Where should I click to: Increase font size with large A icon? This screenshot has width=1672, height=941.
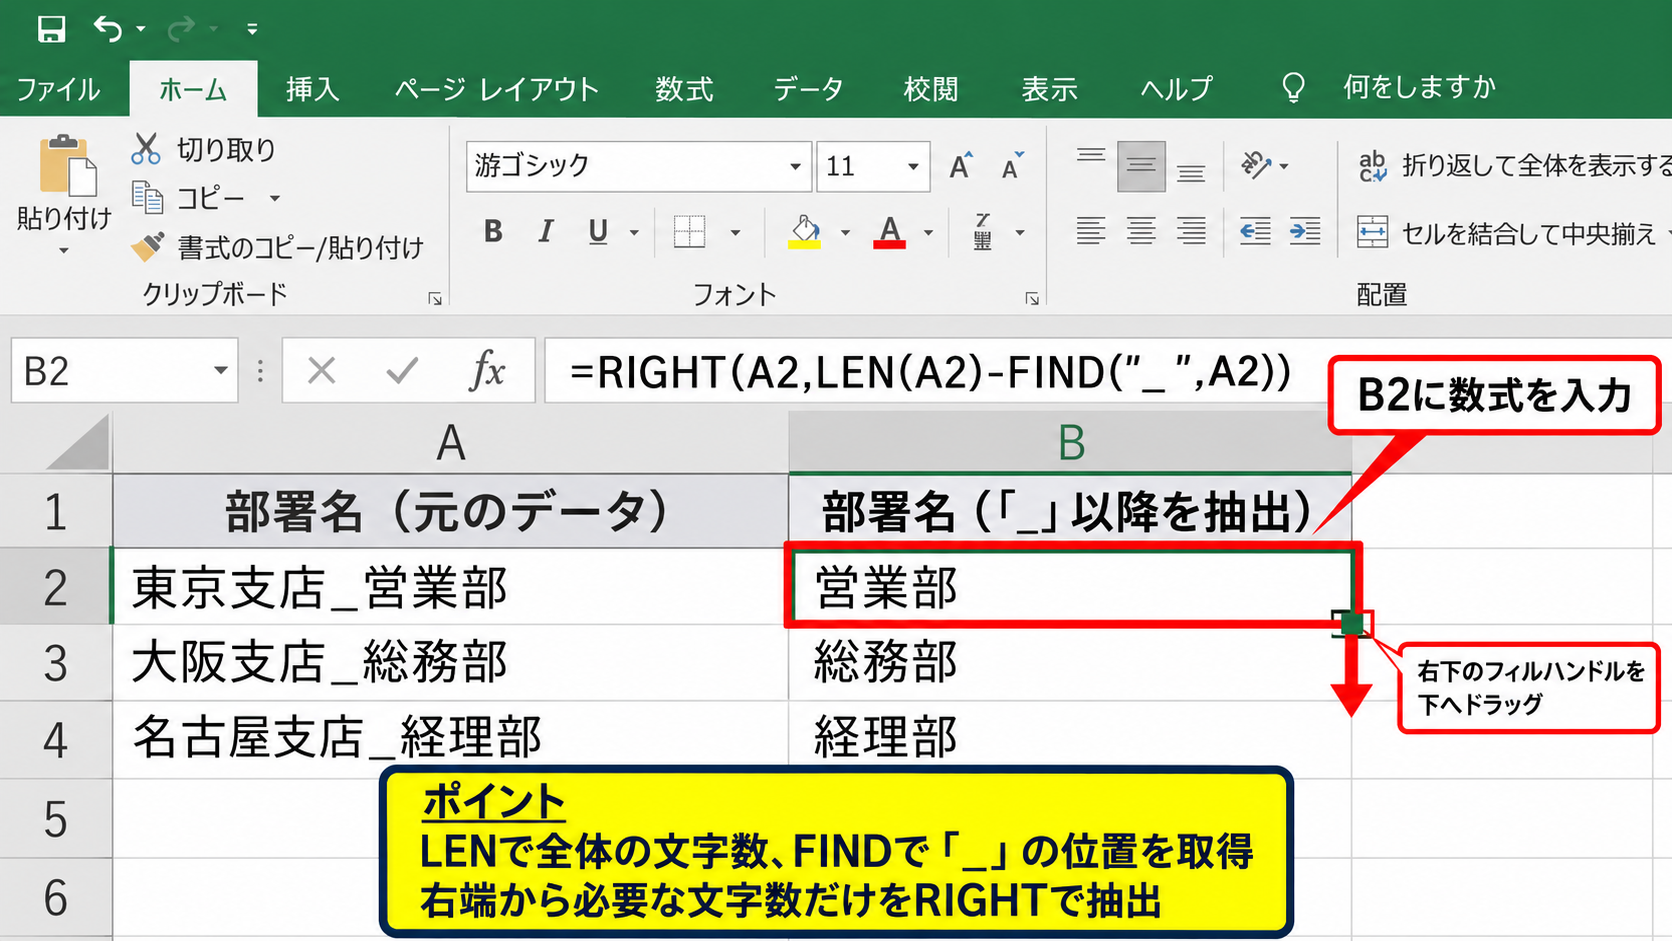pos(961,166)
